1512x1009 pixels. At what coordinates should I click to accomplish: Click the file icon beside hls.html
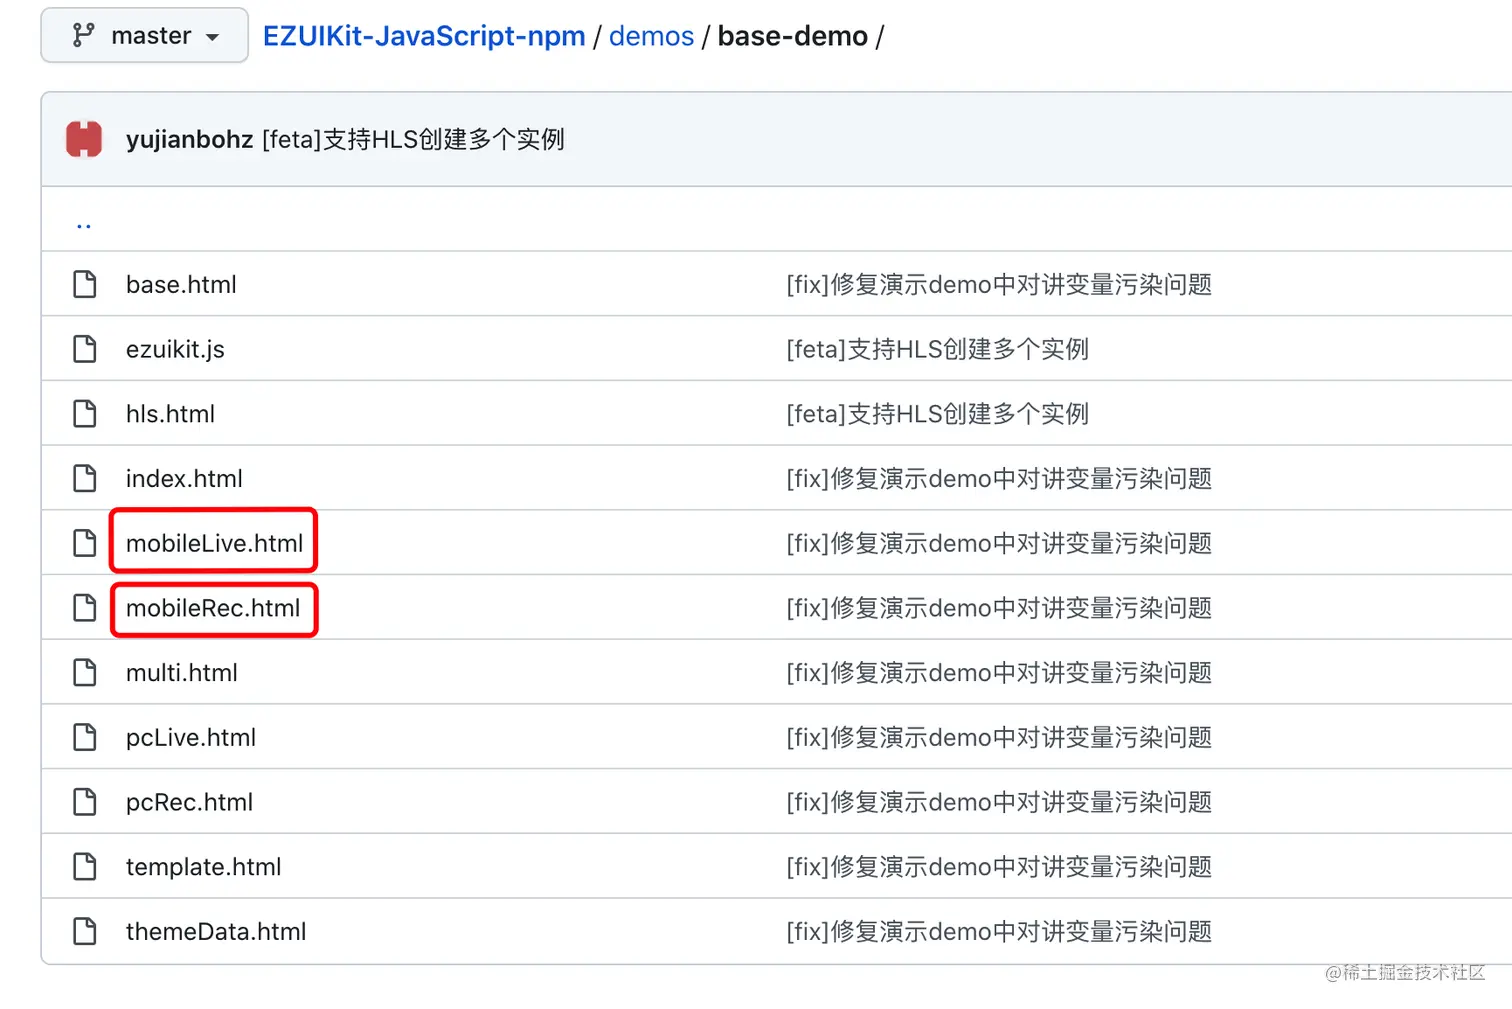click(84, 413)
